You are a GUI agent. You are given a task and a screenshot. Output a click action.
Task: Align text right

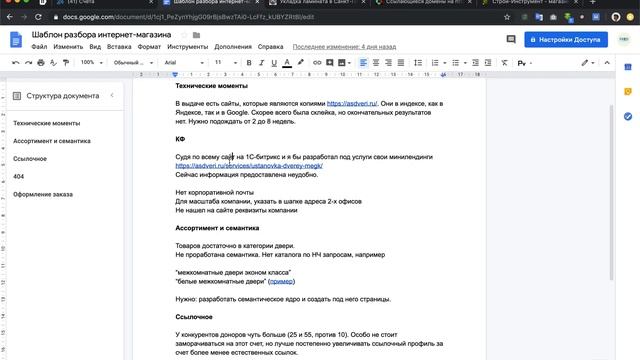[388, 63]
